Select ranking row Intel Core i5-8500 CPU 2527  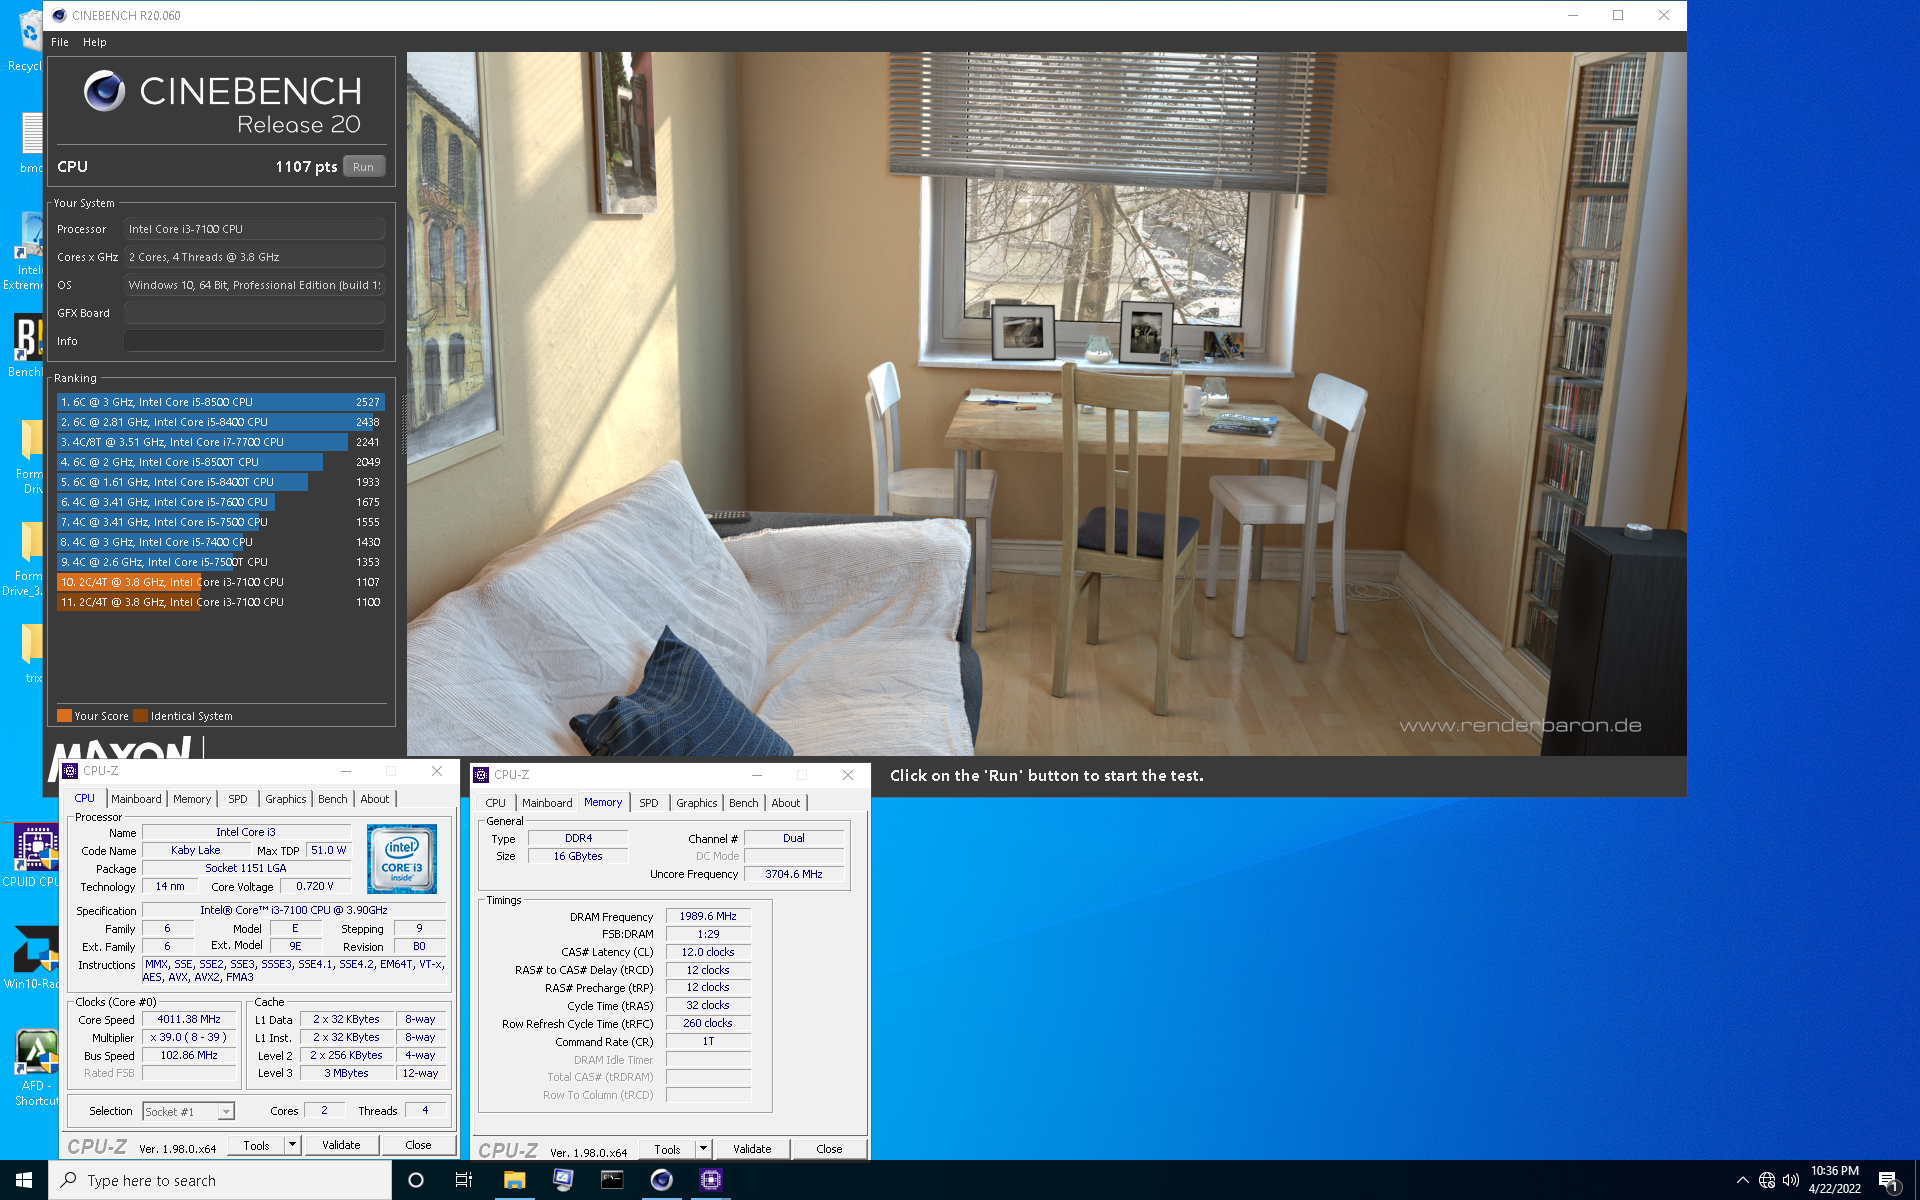[221, 402]
